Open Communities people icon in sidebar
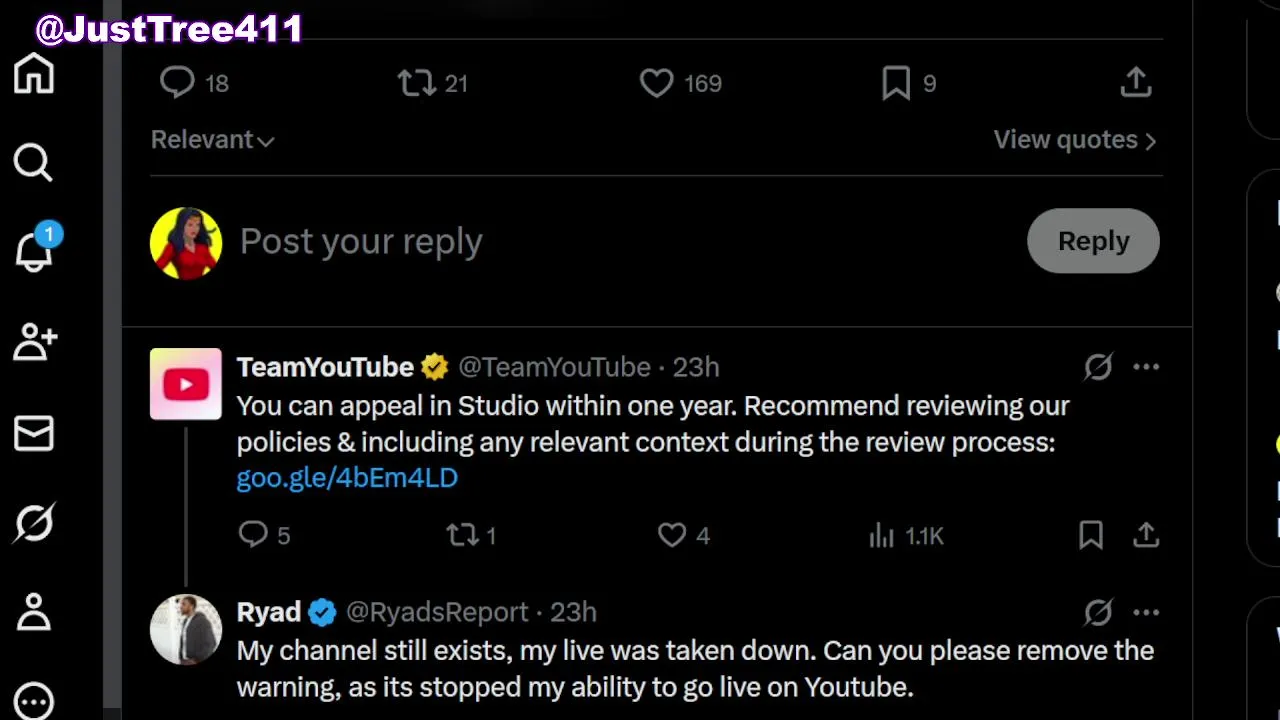This screenshot has height=720, width=1280. click(x=34, y=342)
